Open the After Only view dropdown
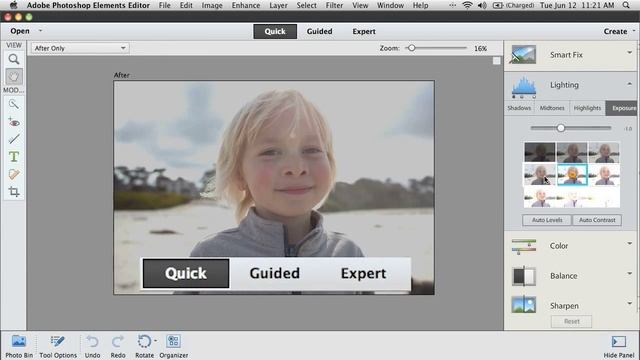640x360 pixels. click(x=80, y=48)
